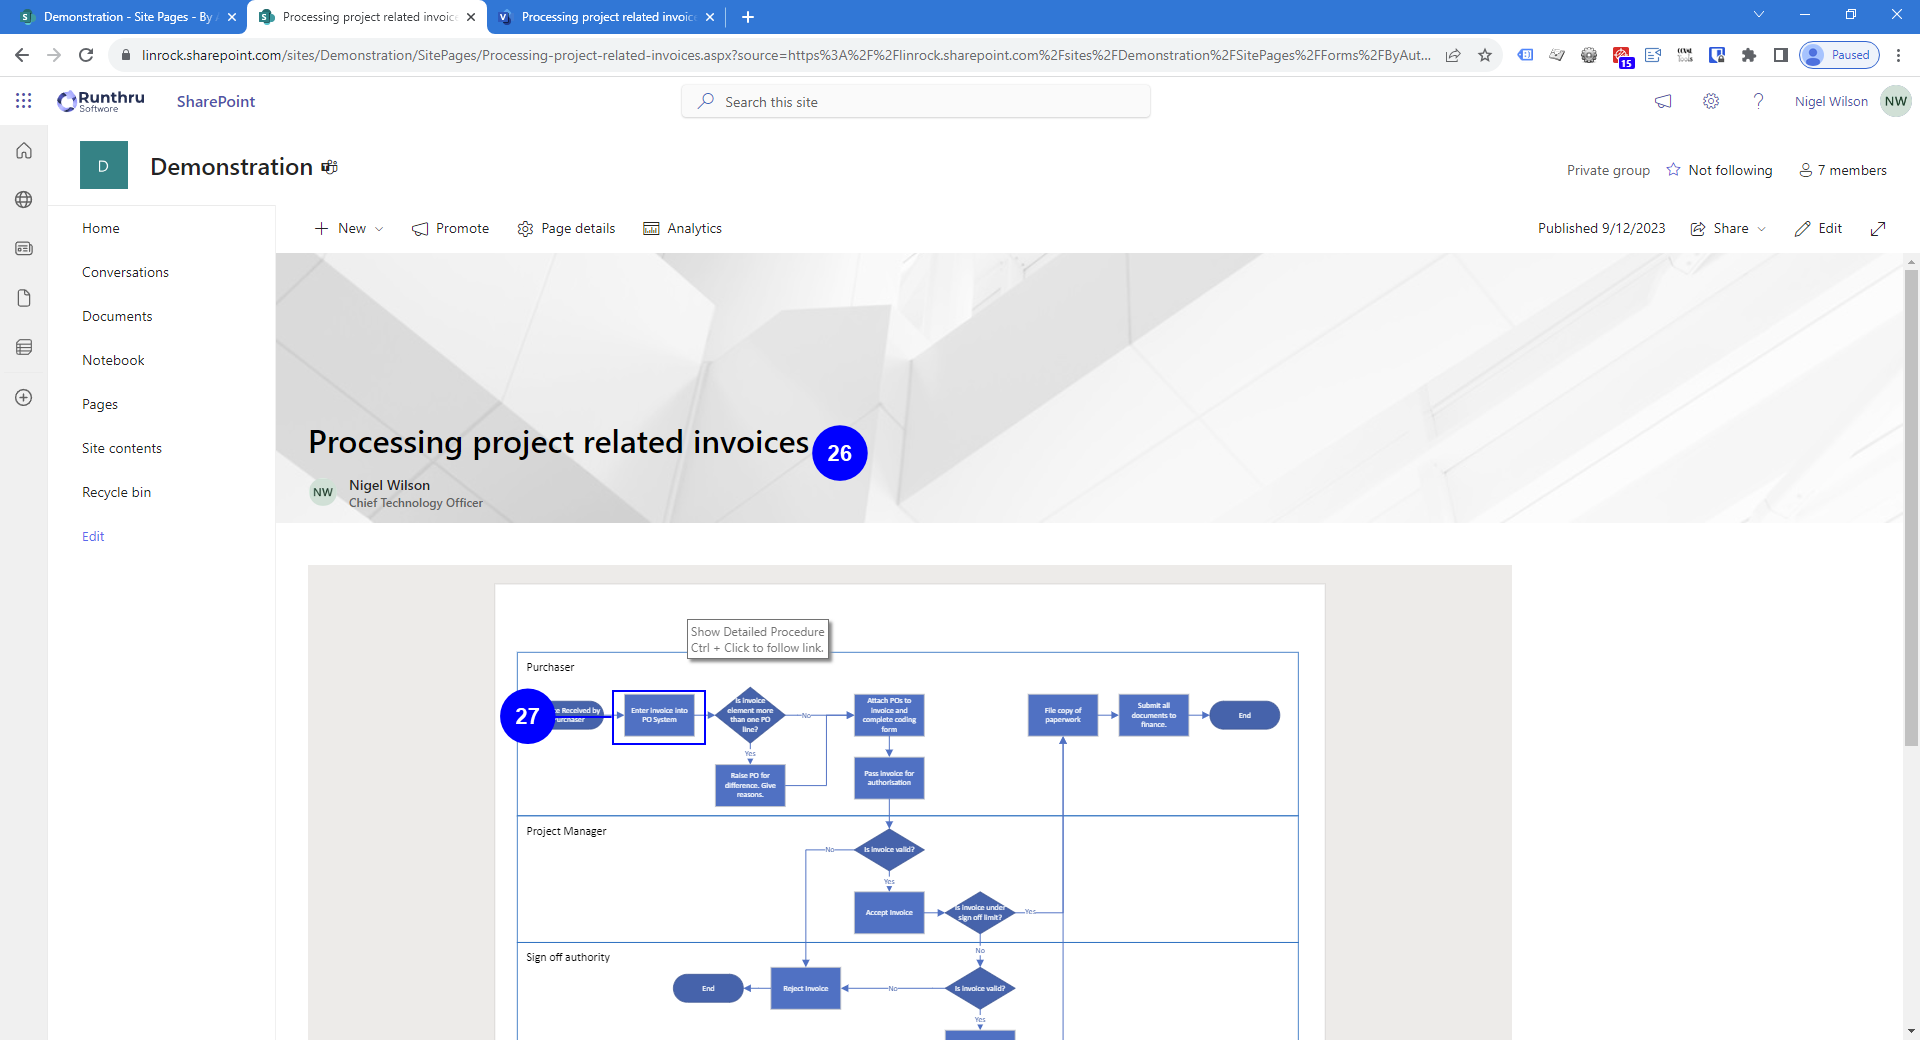Click the 7 members link

point(1843,170)
